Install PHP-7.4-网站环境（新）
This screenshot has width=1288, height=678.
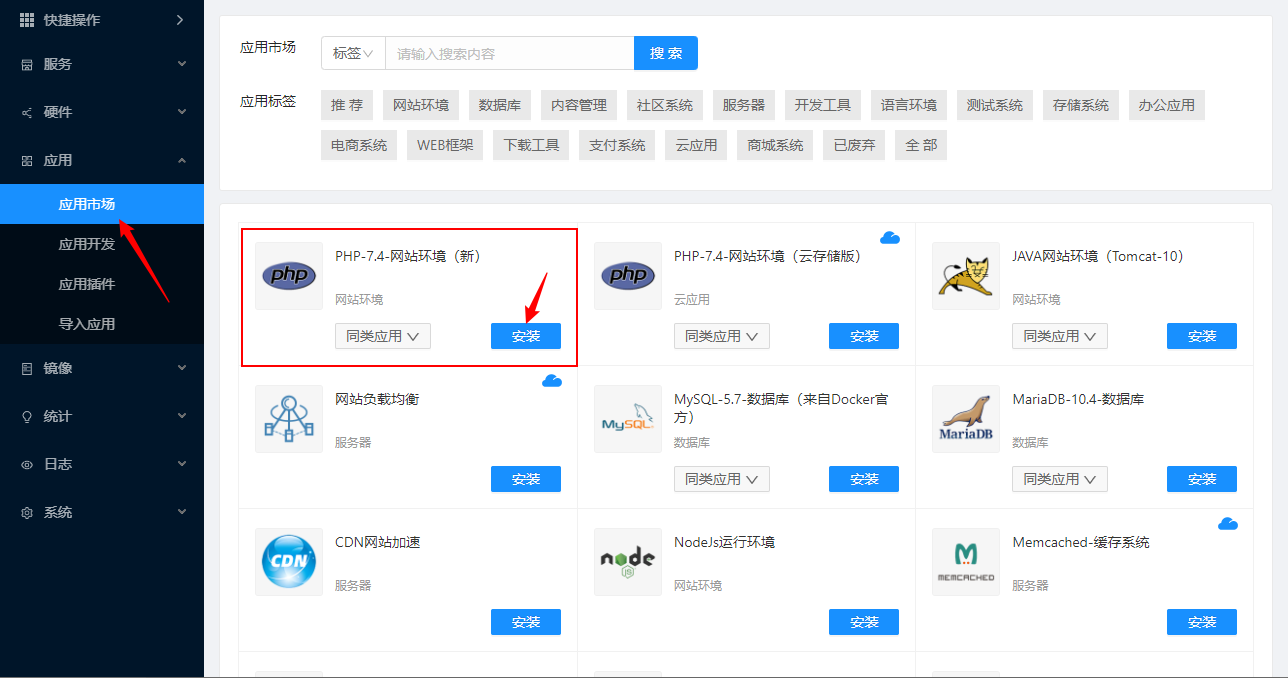click(526, 336)
